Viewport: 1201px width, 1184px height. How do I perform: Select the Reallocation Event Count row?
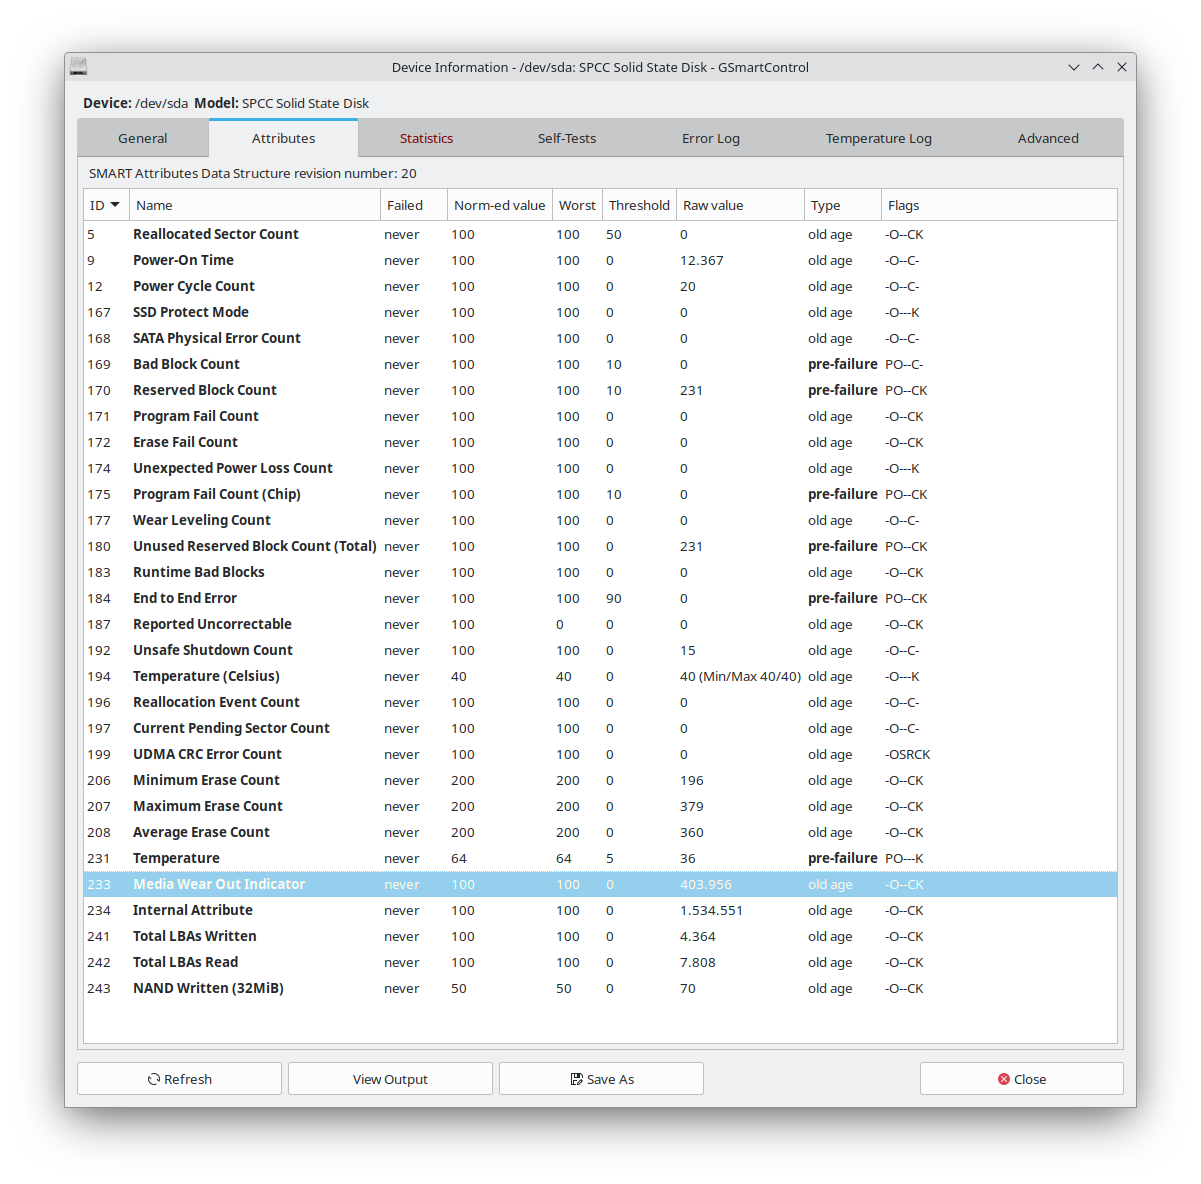pos(600,702)
